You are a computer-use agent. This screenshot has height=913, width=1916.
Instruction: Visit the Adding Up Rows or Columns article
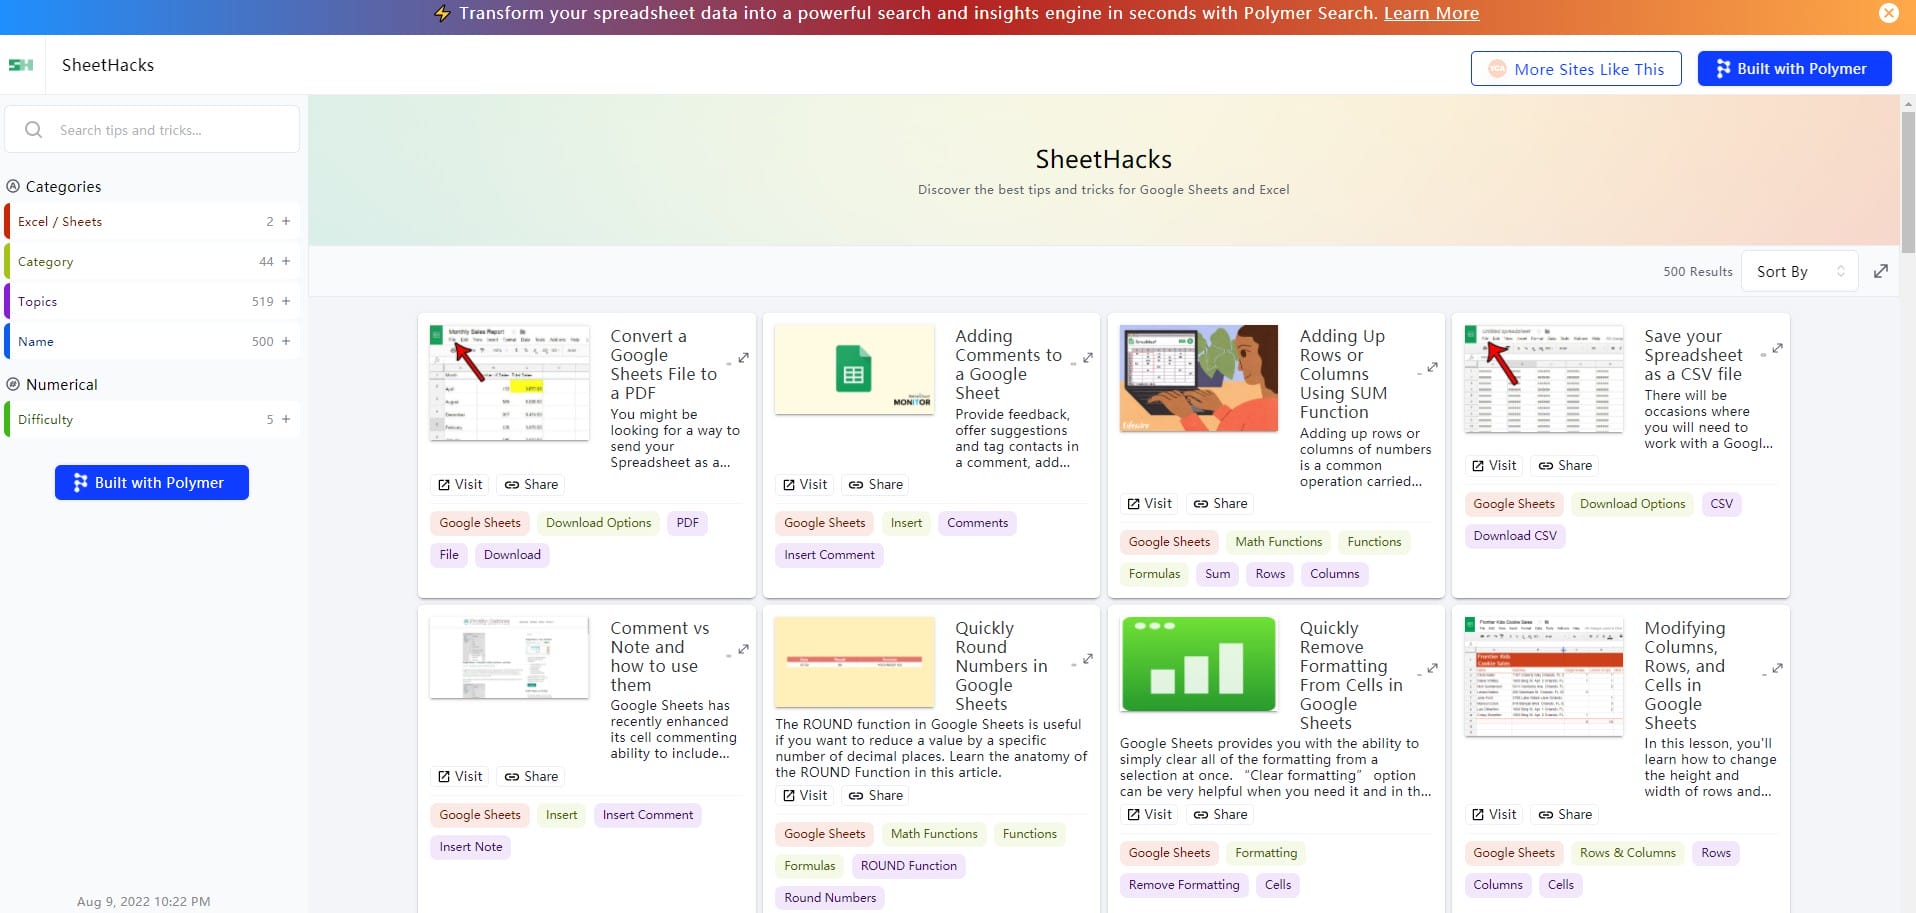1149,504
